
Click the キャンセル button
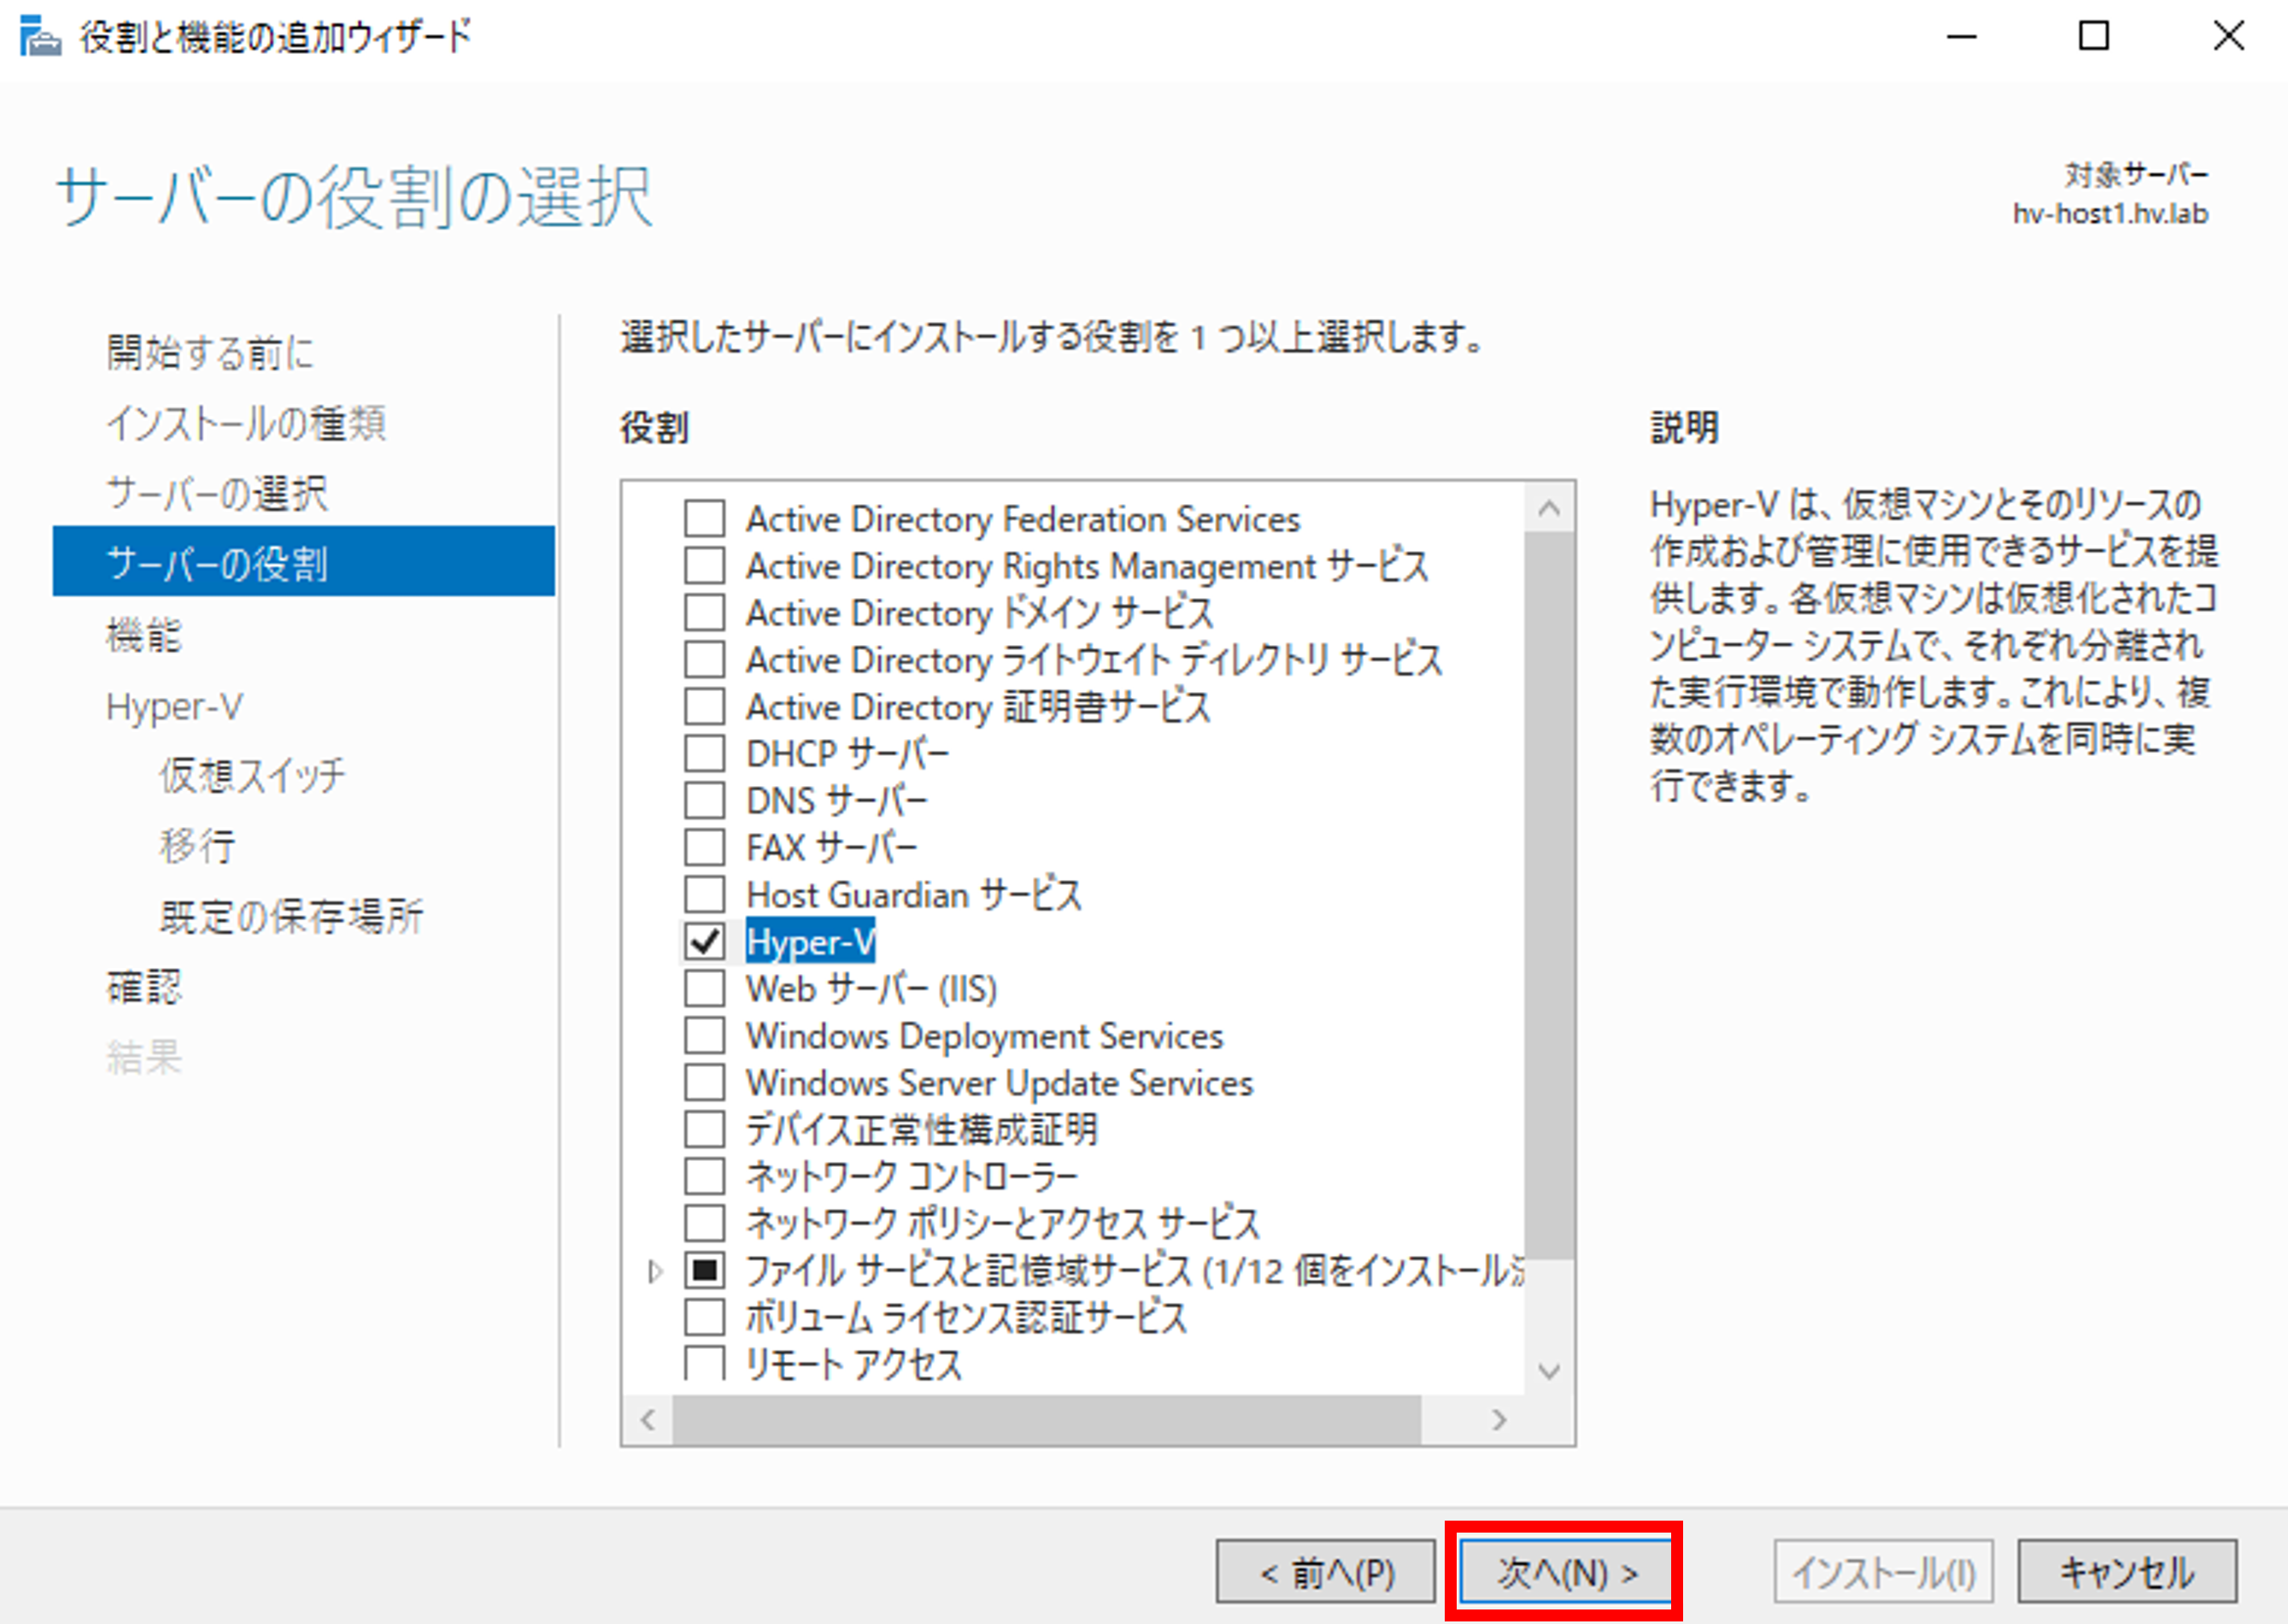point(2127,1572)
